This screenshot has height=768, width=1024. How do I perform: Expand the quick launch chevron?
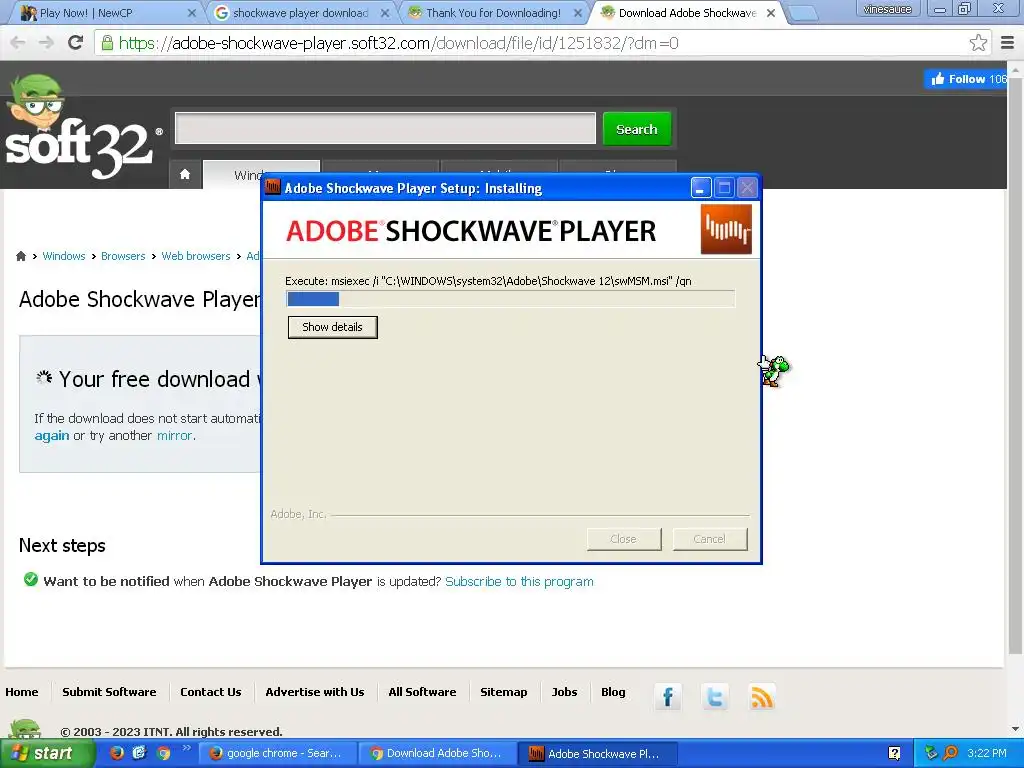[185, 748]
